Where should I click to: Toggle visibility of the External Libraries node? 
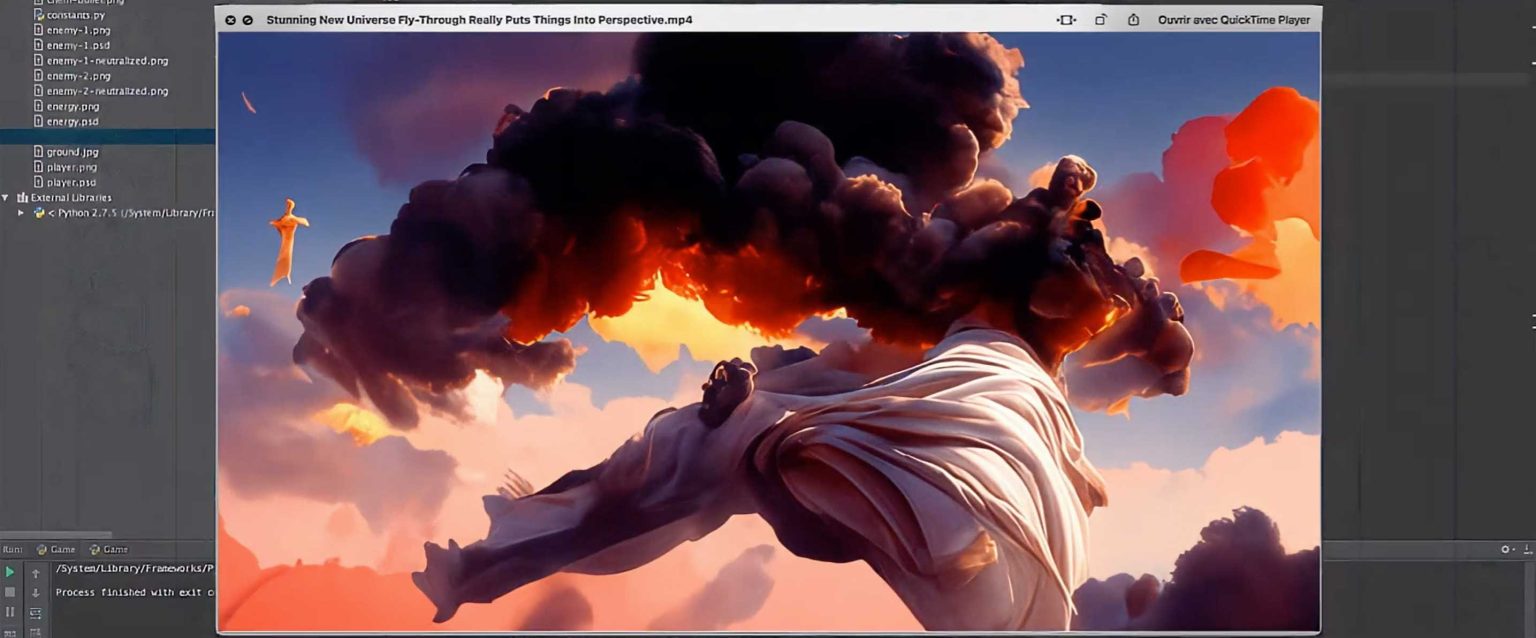coord(7,197)
